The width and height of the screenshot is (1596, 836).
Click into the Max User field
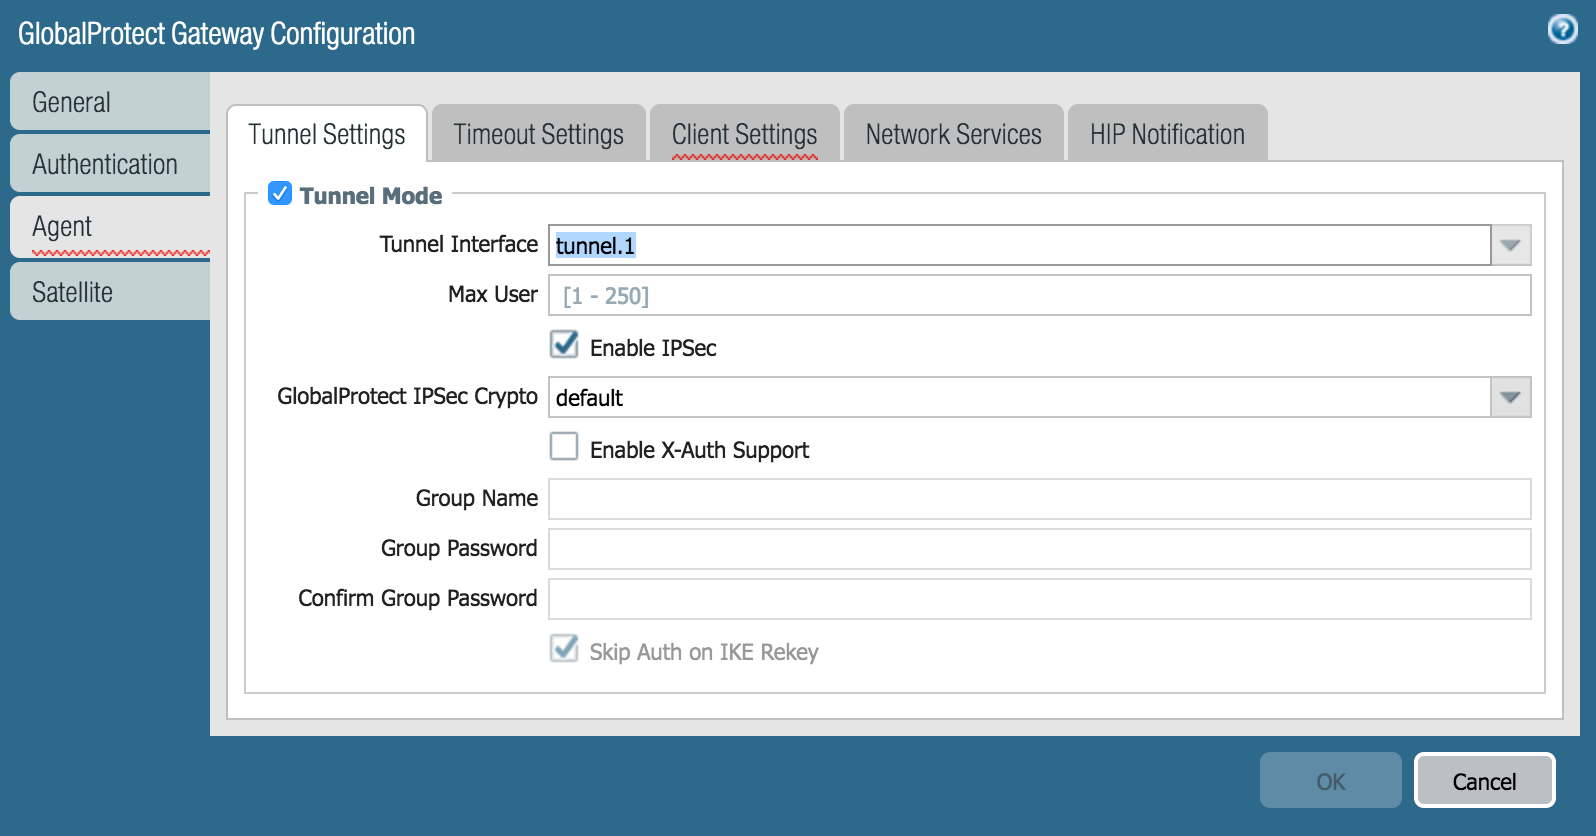point(1039,296)
